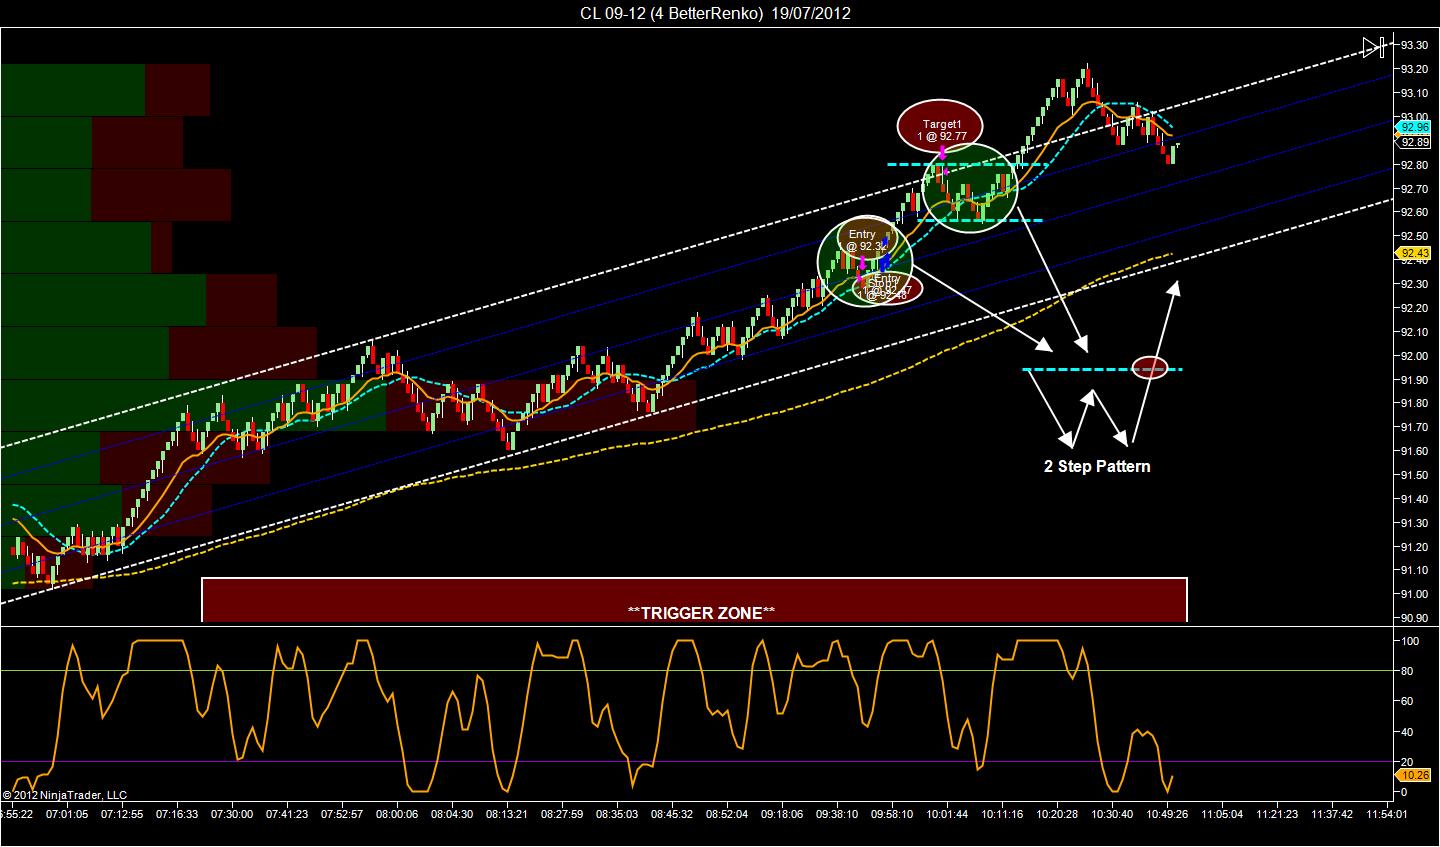Select the 2 Step Pattern text
1440x847 pixels.
coord(1097,467)
